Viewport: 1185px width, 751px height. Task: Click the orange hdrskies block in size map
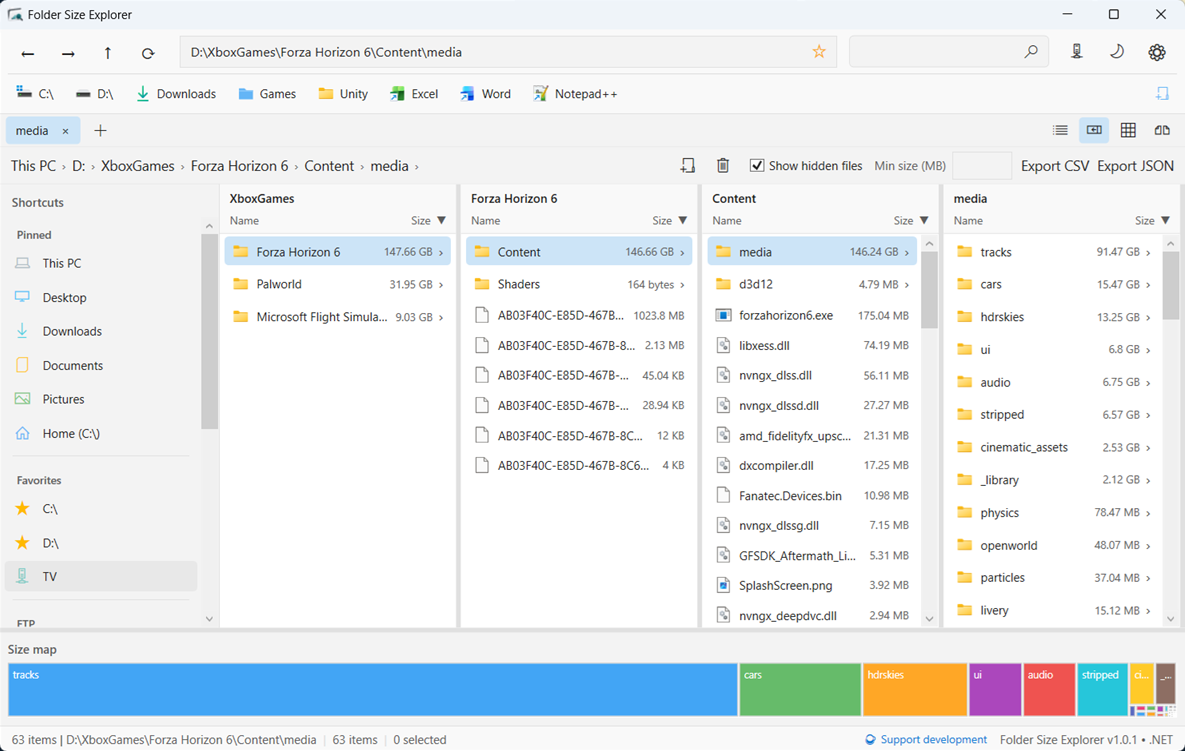915,689
